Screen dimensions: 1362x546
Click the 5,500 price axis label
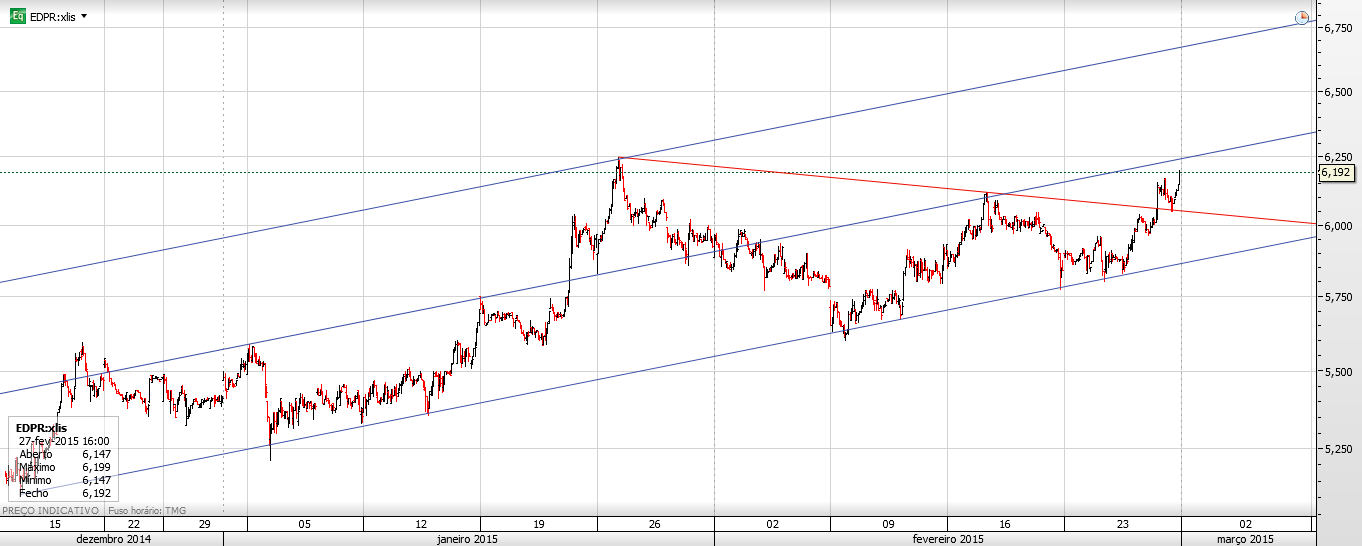coord(1337,371)
